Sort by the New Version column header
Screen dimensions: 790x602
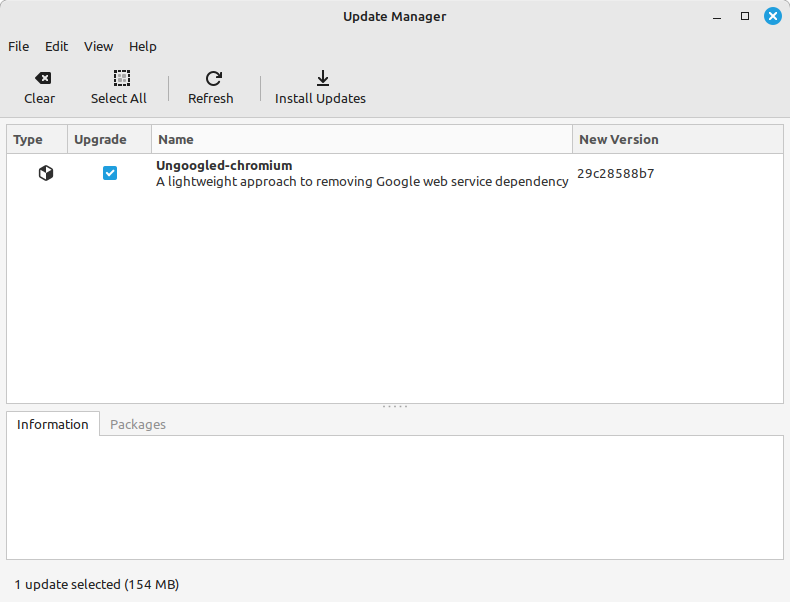point(678,140)
